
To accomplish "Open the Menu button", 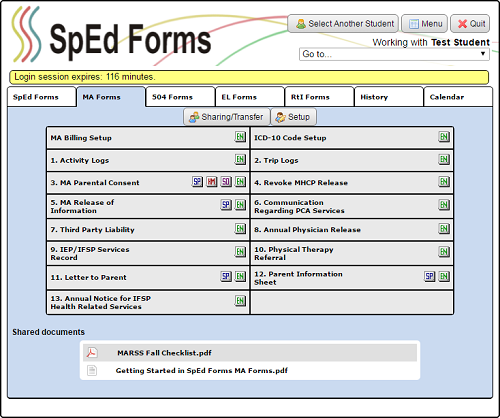I will 424,24.
